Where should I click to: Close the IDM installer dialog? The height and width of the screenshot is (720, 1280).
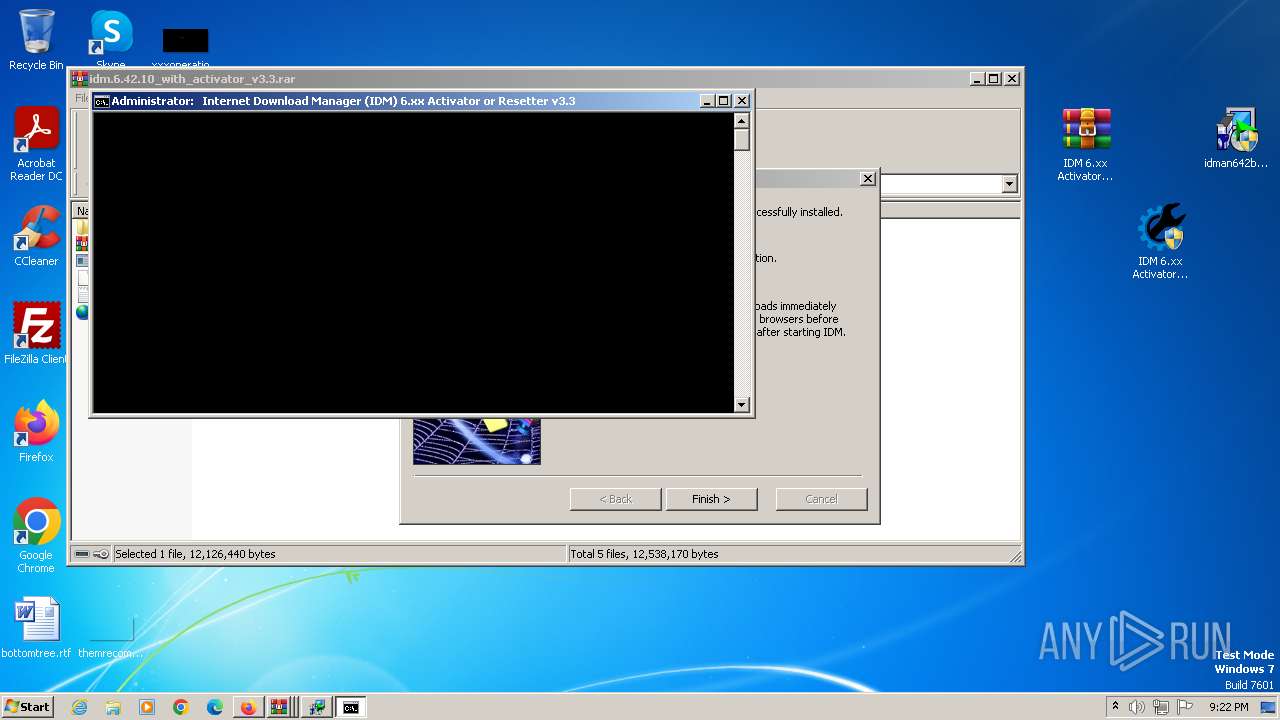point(868,179)
